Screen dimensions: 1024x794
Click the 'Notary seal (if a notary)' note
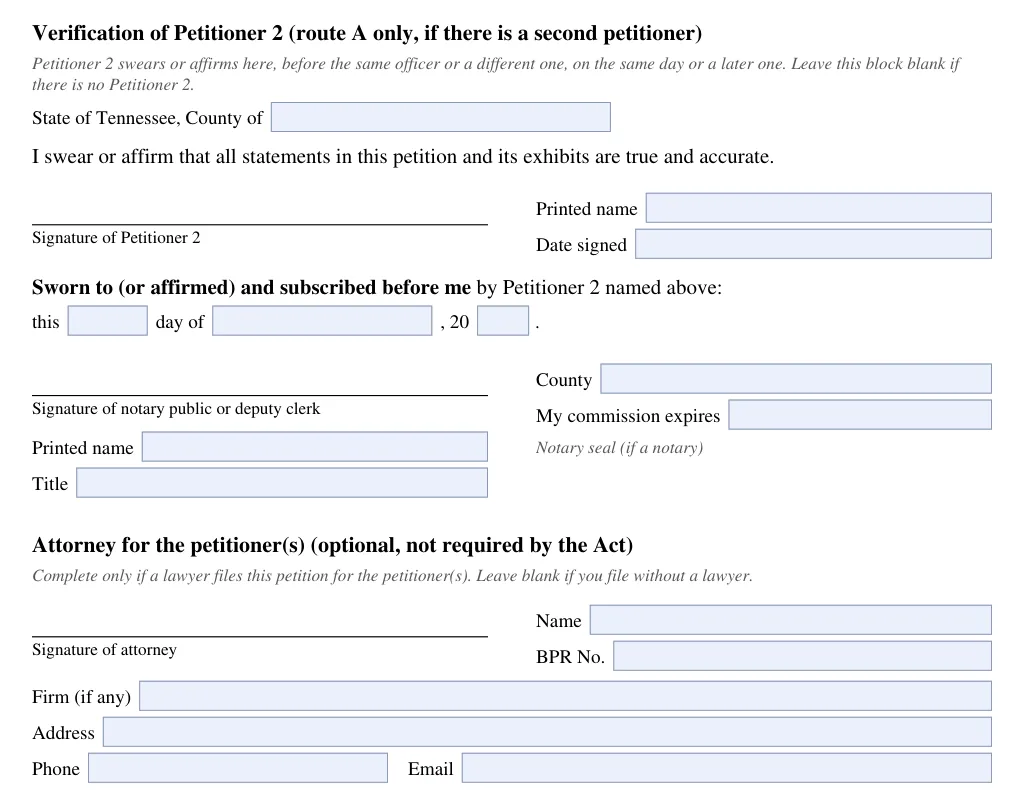(x=619, y=448)
